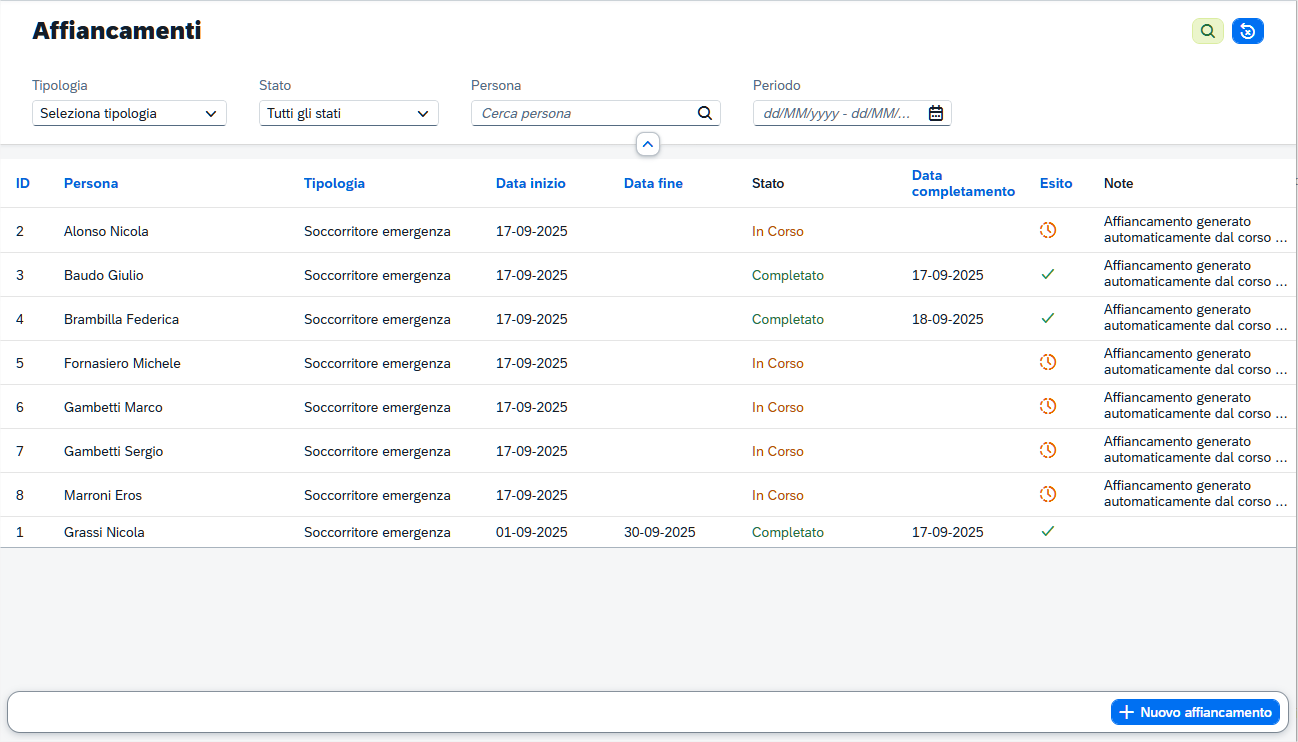Click the Periodo date range input
This screenshot has width=1298, height=742.
coord(838,113)
